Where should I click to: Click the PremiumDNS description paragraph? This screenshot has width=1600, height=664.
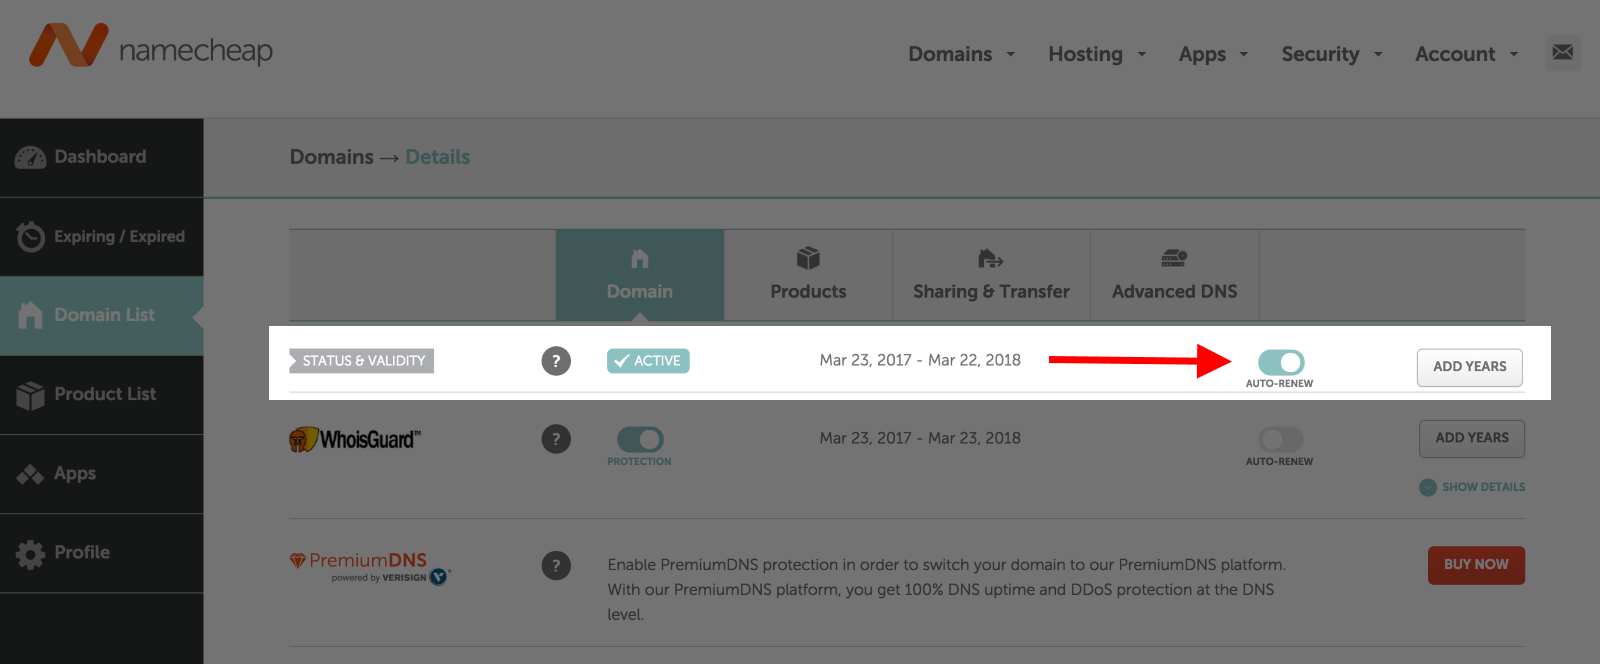click(x=946, y=590)
